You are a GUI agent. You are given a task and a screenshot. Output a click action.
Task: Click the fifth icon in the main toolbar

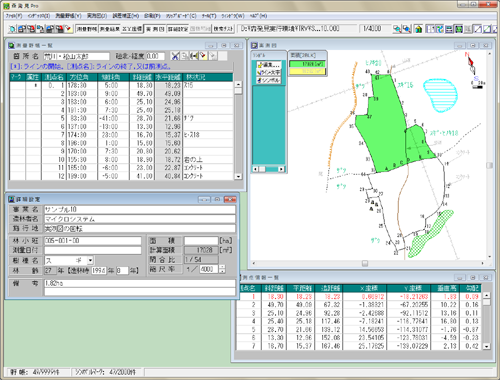click(x=50, y=29)
